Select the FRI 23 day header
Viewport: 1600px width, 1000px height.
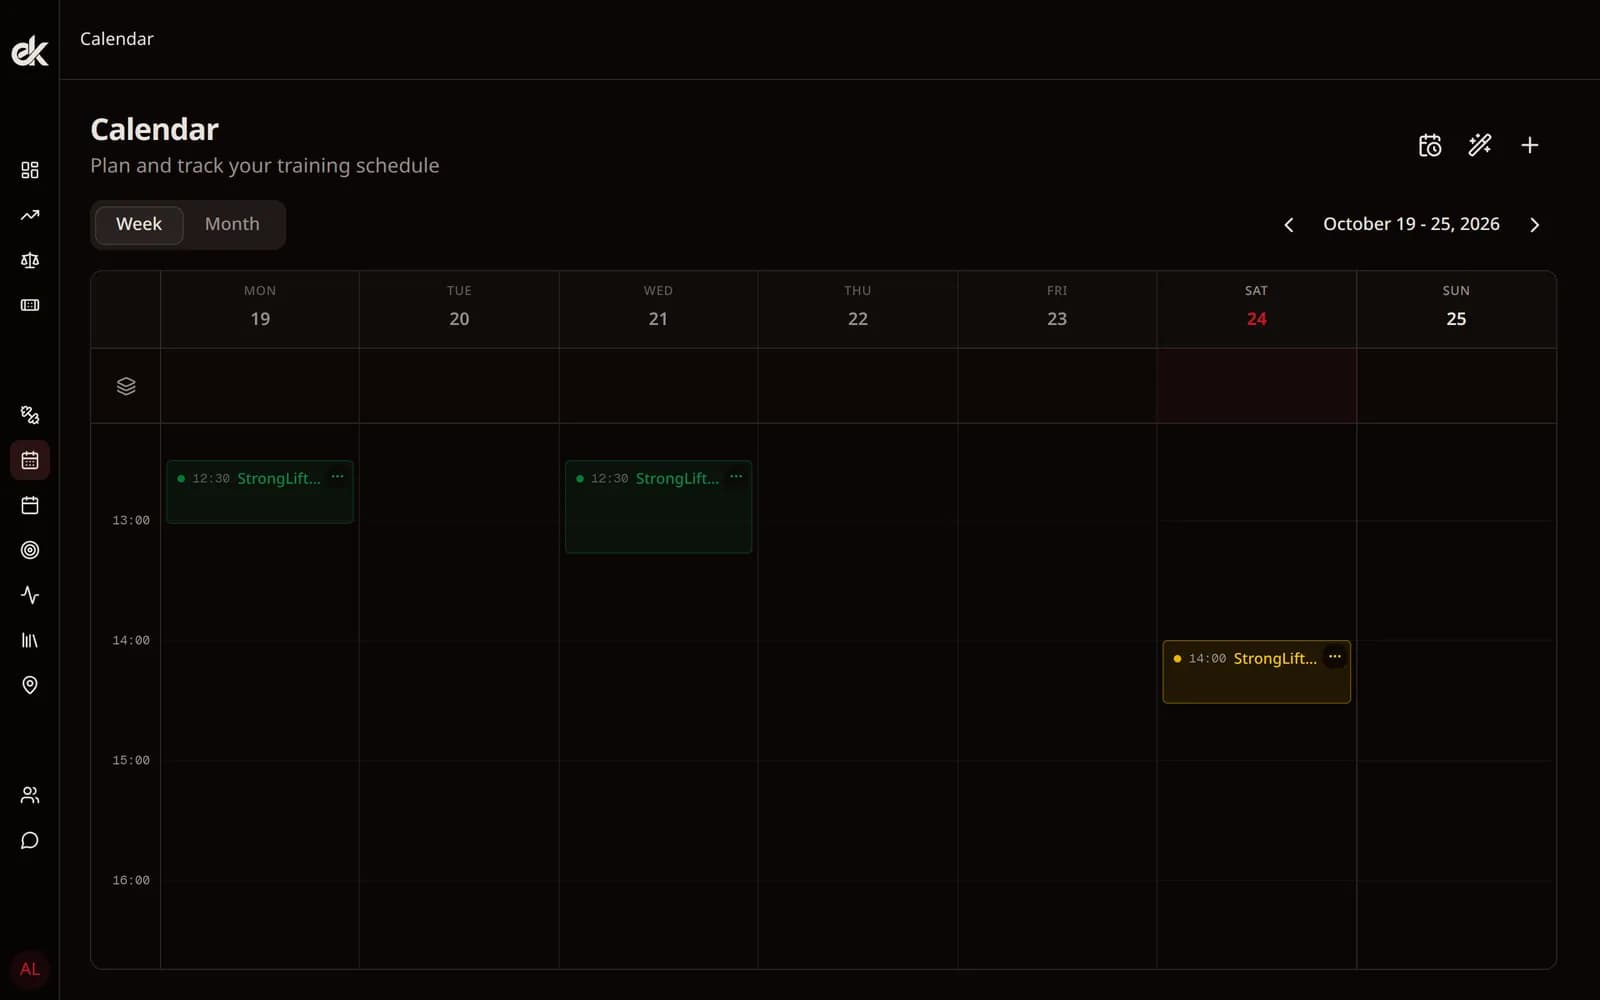(1057, 308)
